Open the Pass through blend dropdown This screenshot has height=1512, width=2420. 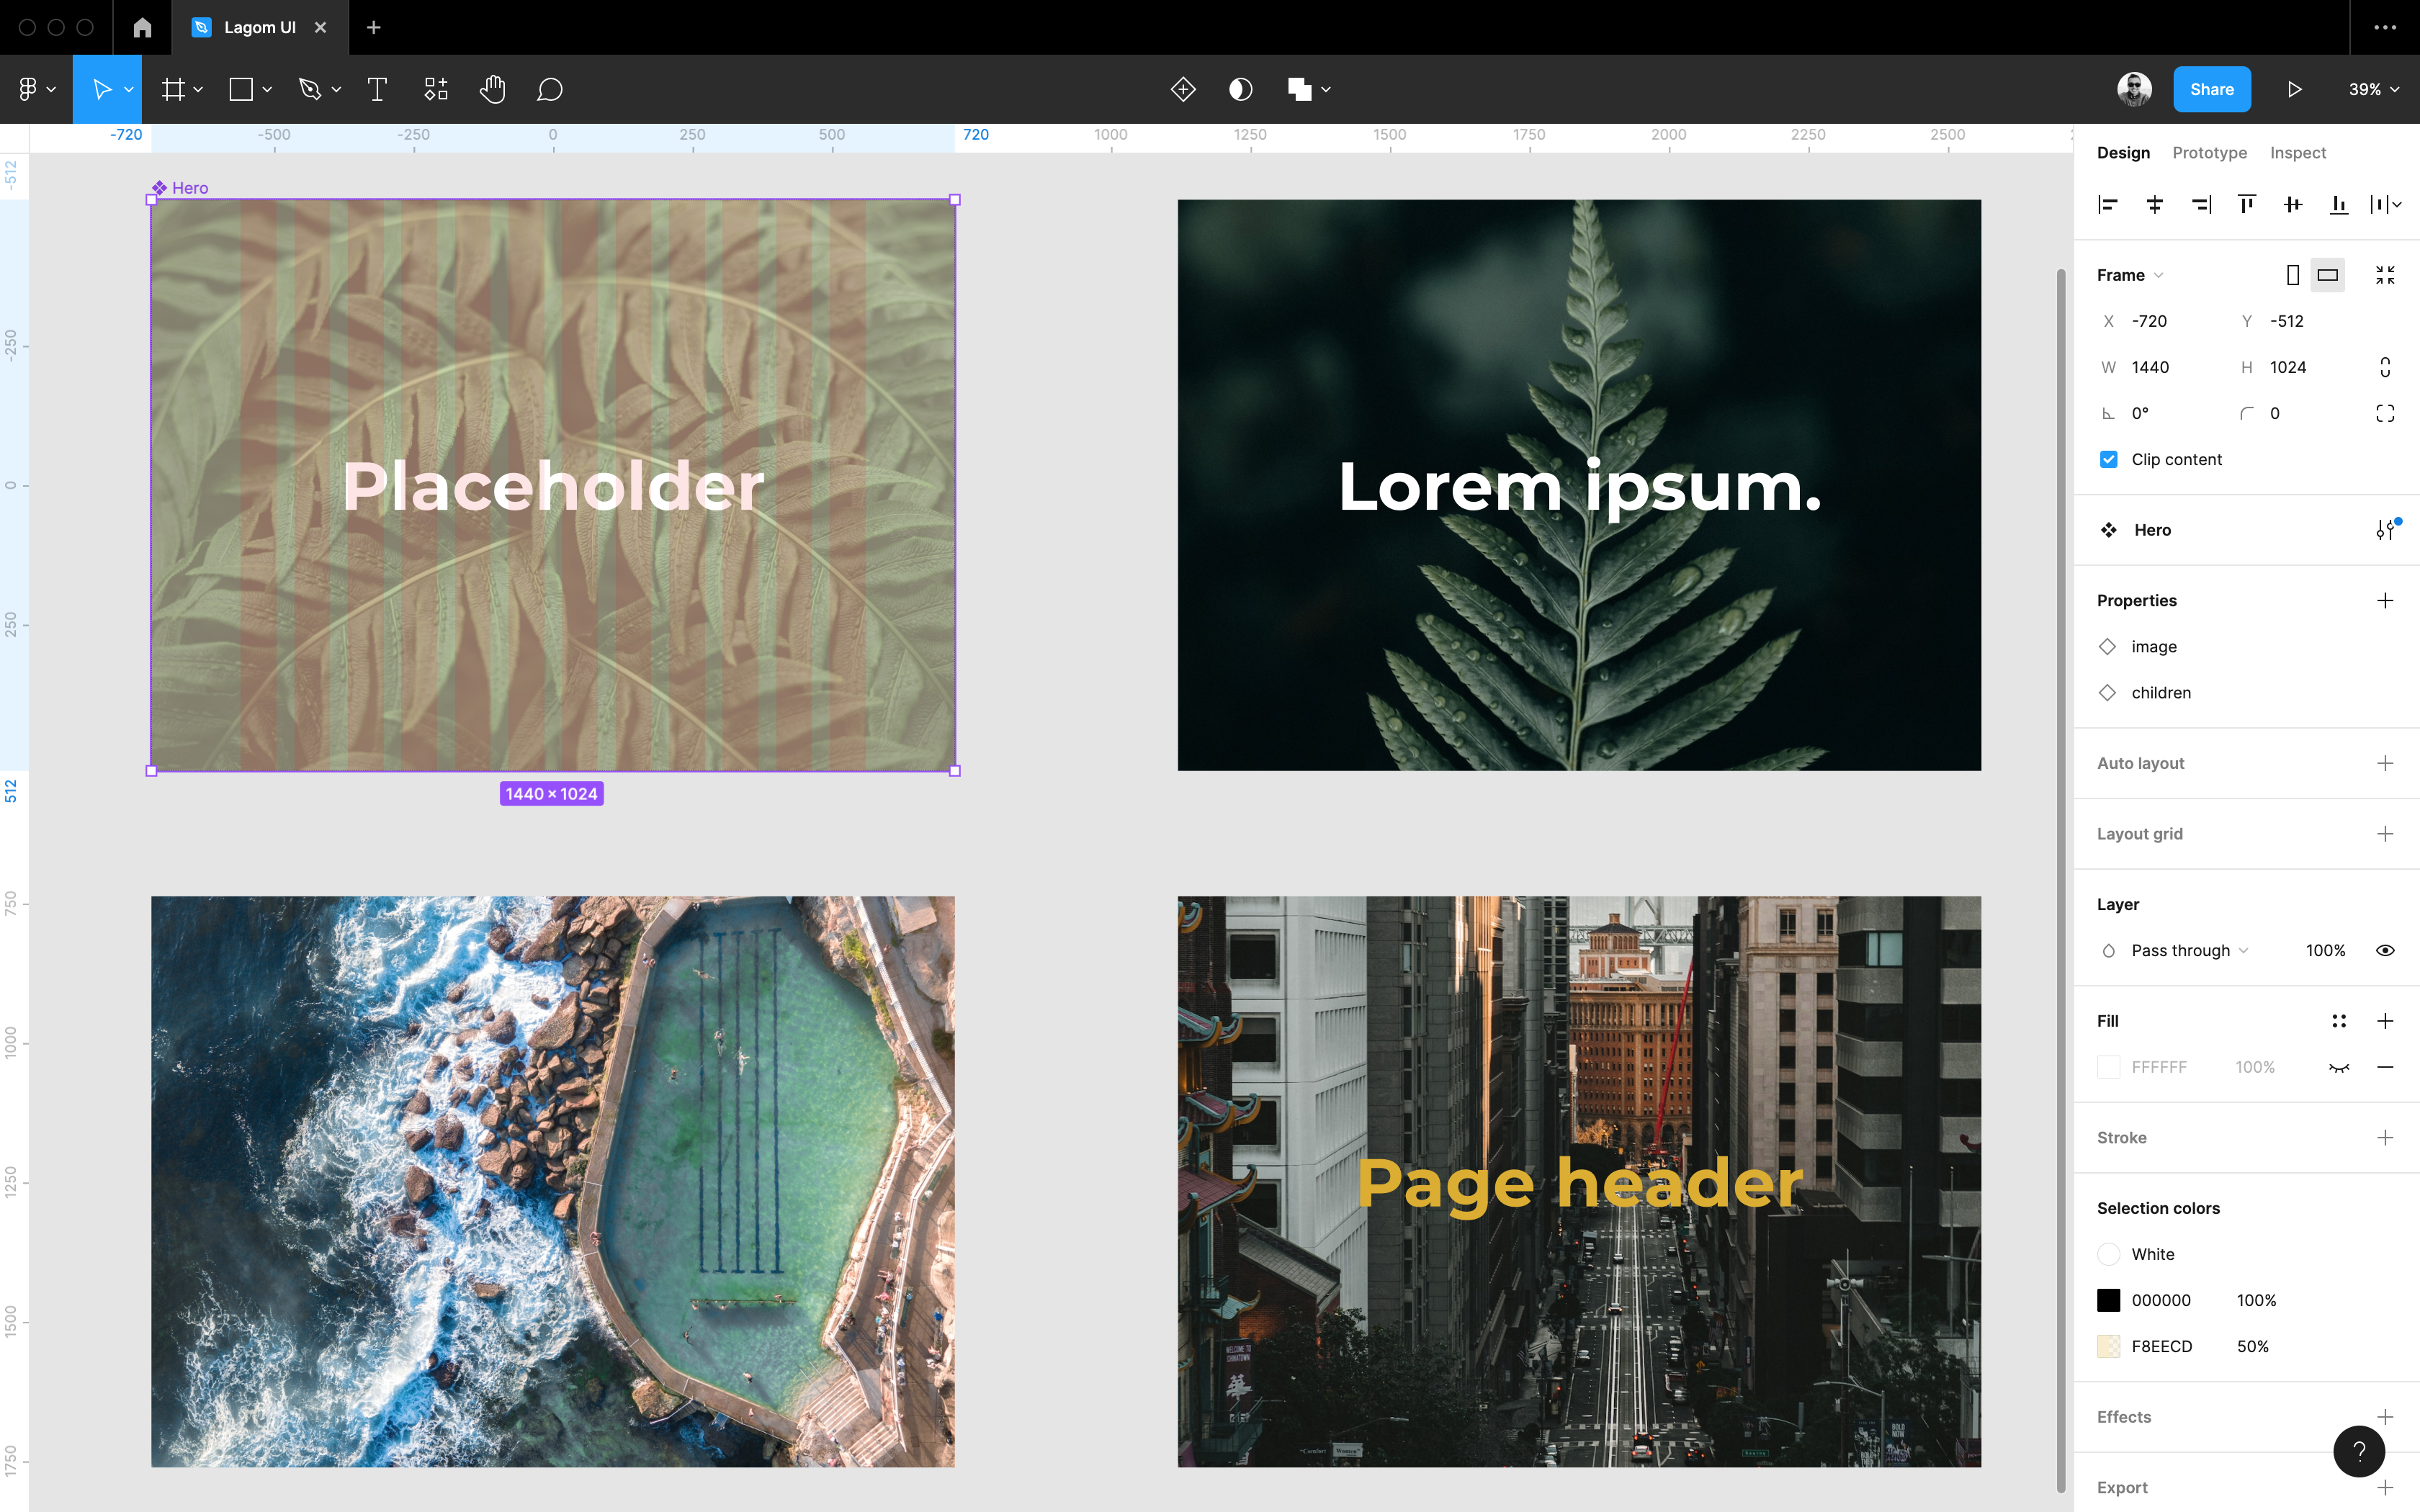tap(2189, 950)
